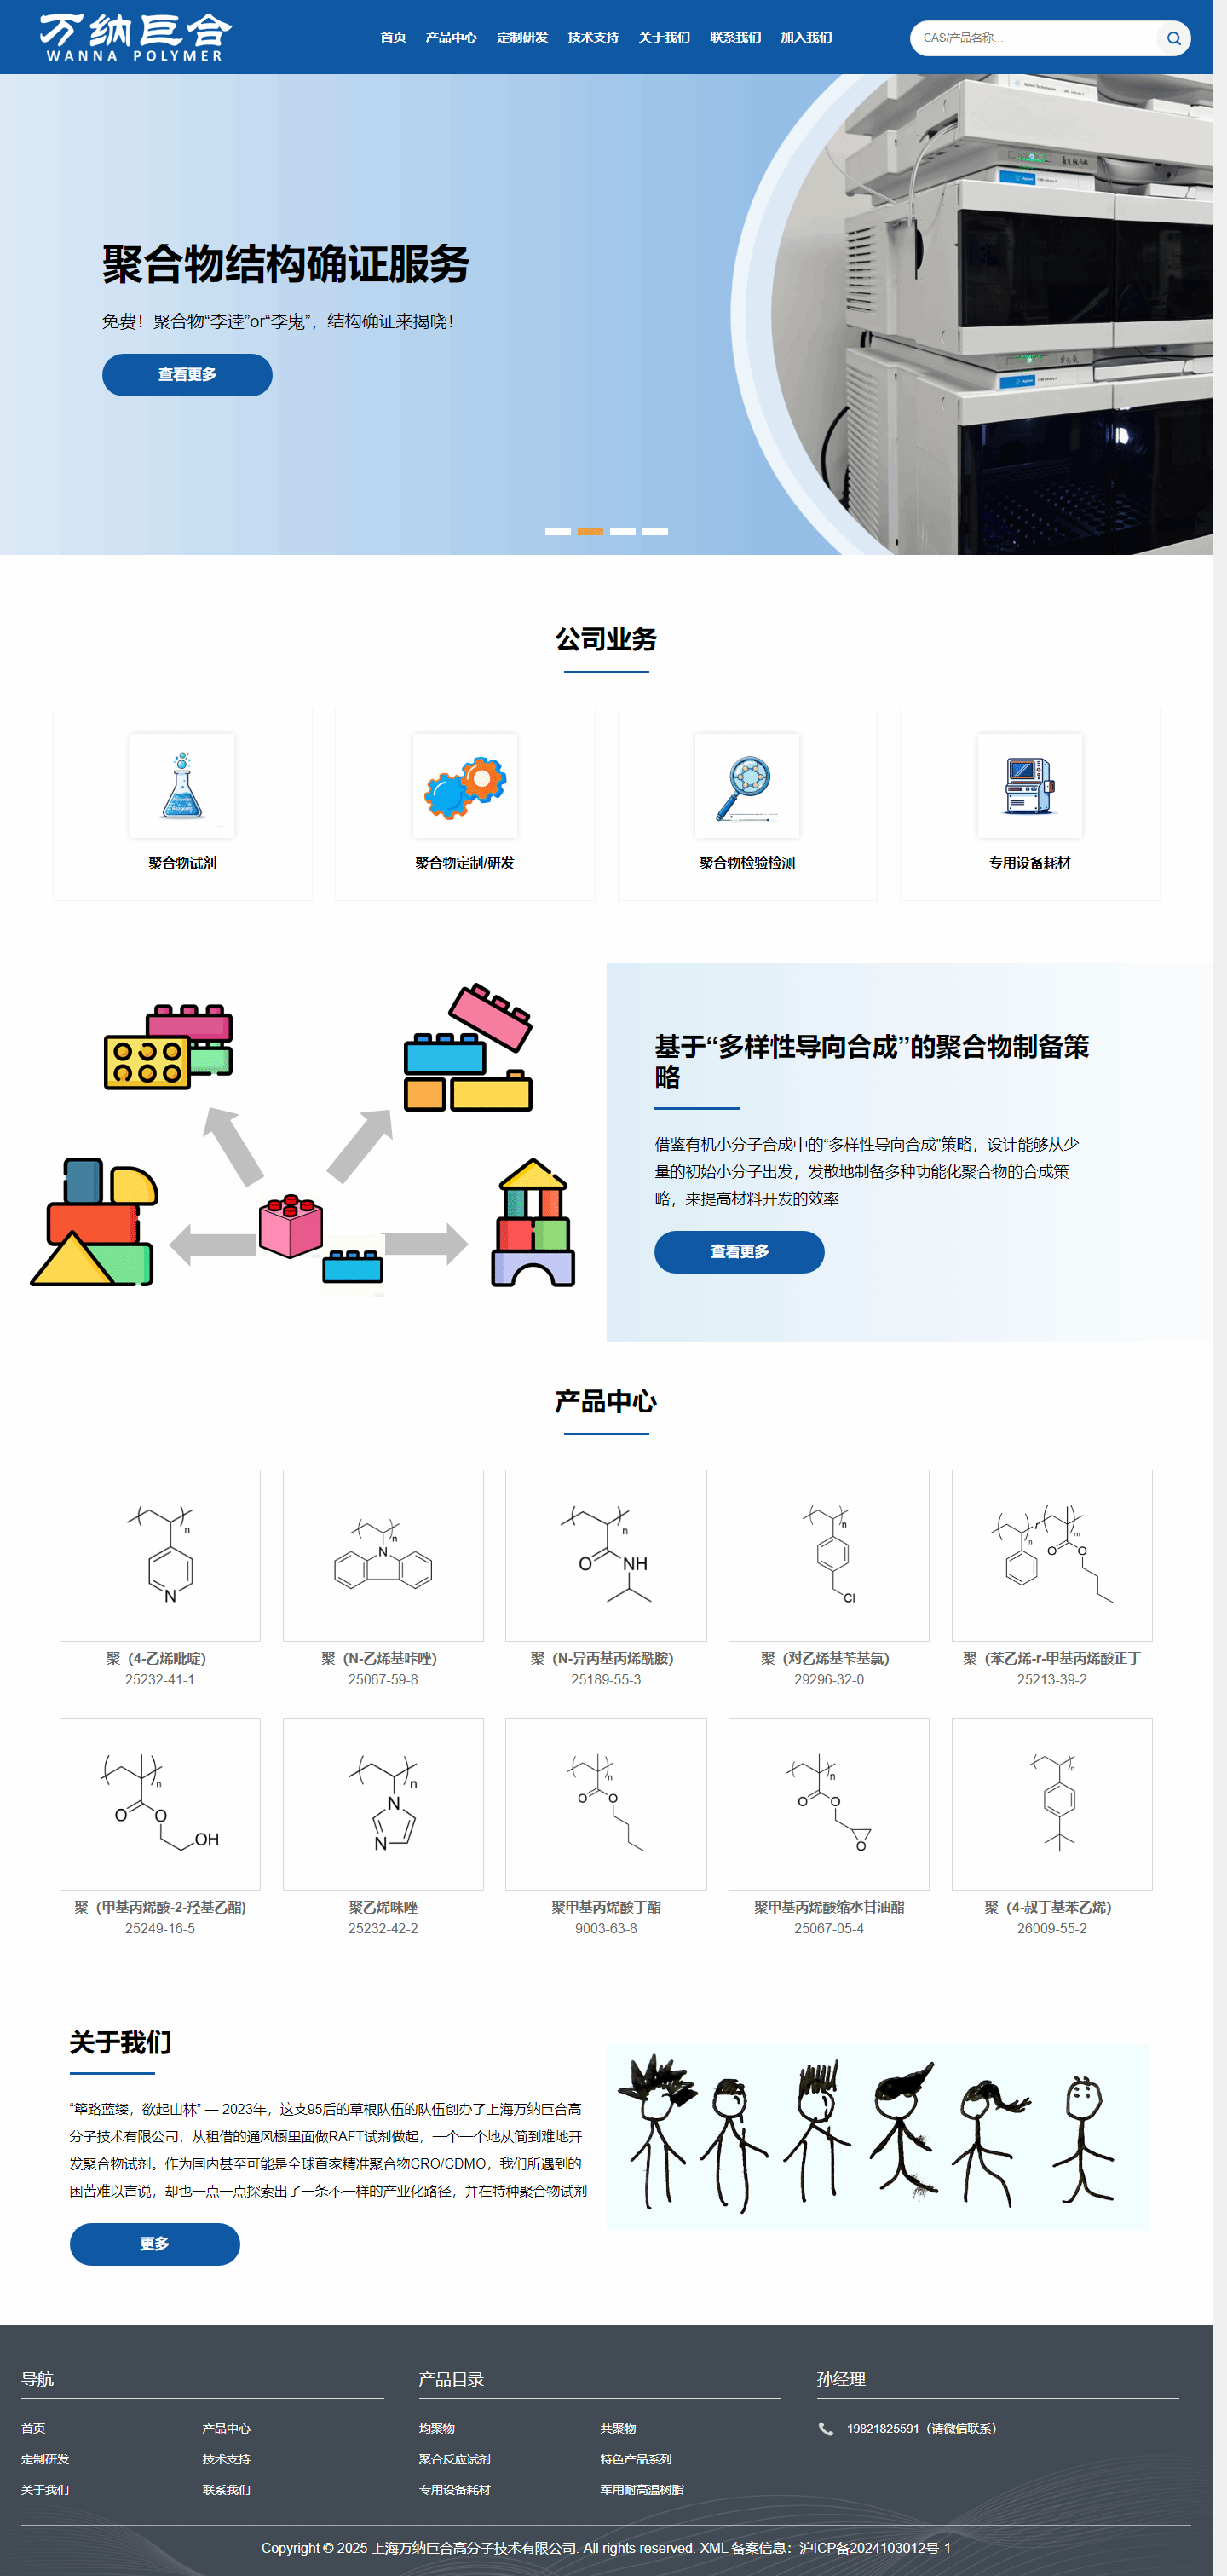Image resolution: width=1227 pixels, height=2576 pixels.
Task: Focus the CAS/产品名称 search field
Action: click(1035, 38)
